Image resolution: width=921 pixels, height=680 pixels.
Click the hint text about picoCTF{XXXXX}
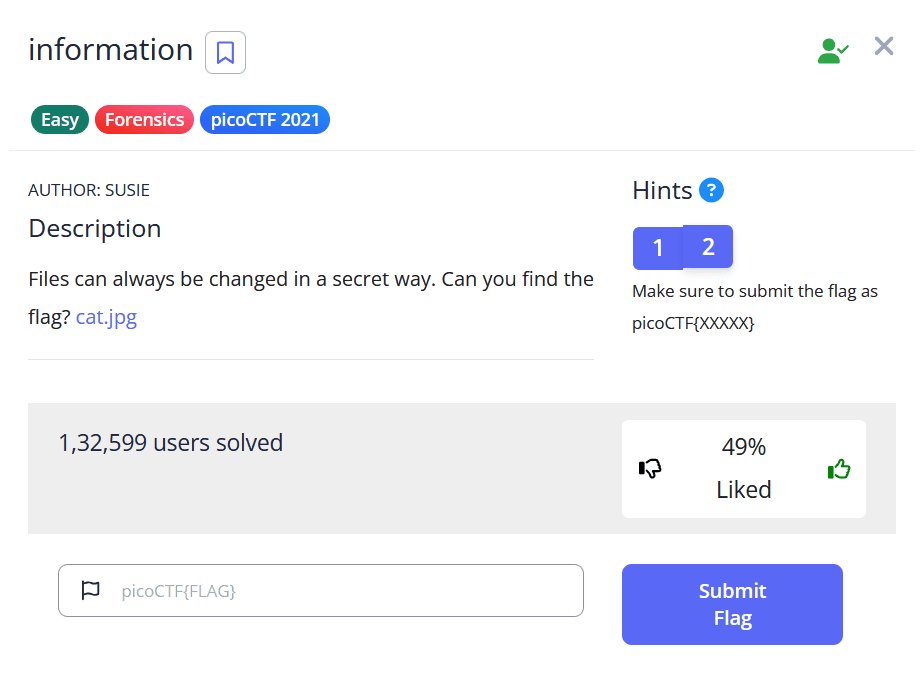click(x=754, y=307)
